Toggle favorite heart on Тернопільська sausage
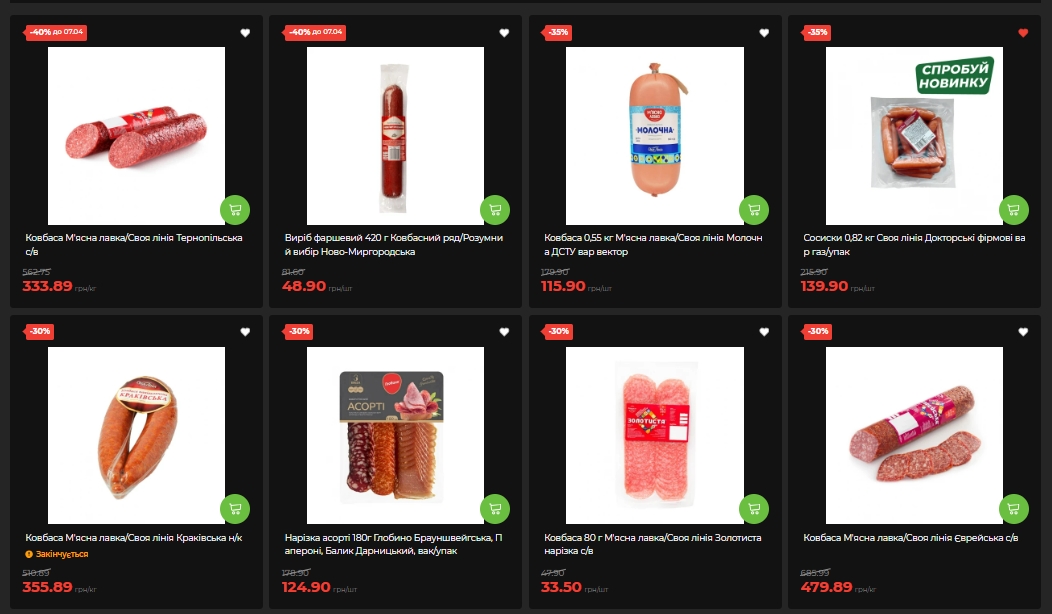 [x=245, y=33]
